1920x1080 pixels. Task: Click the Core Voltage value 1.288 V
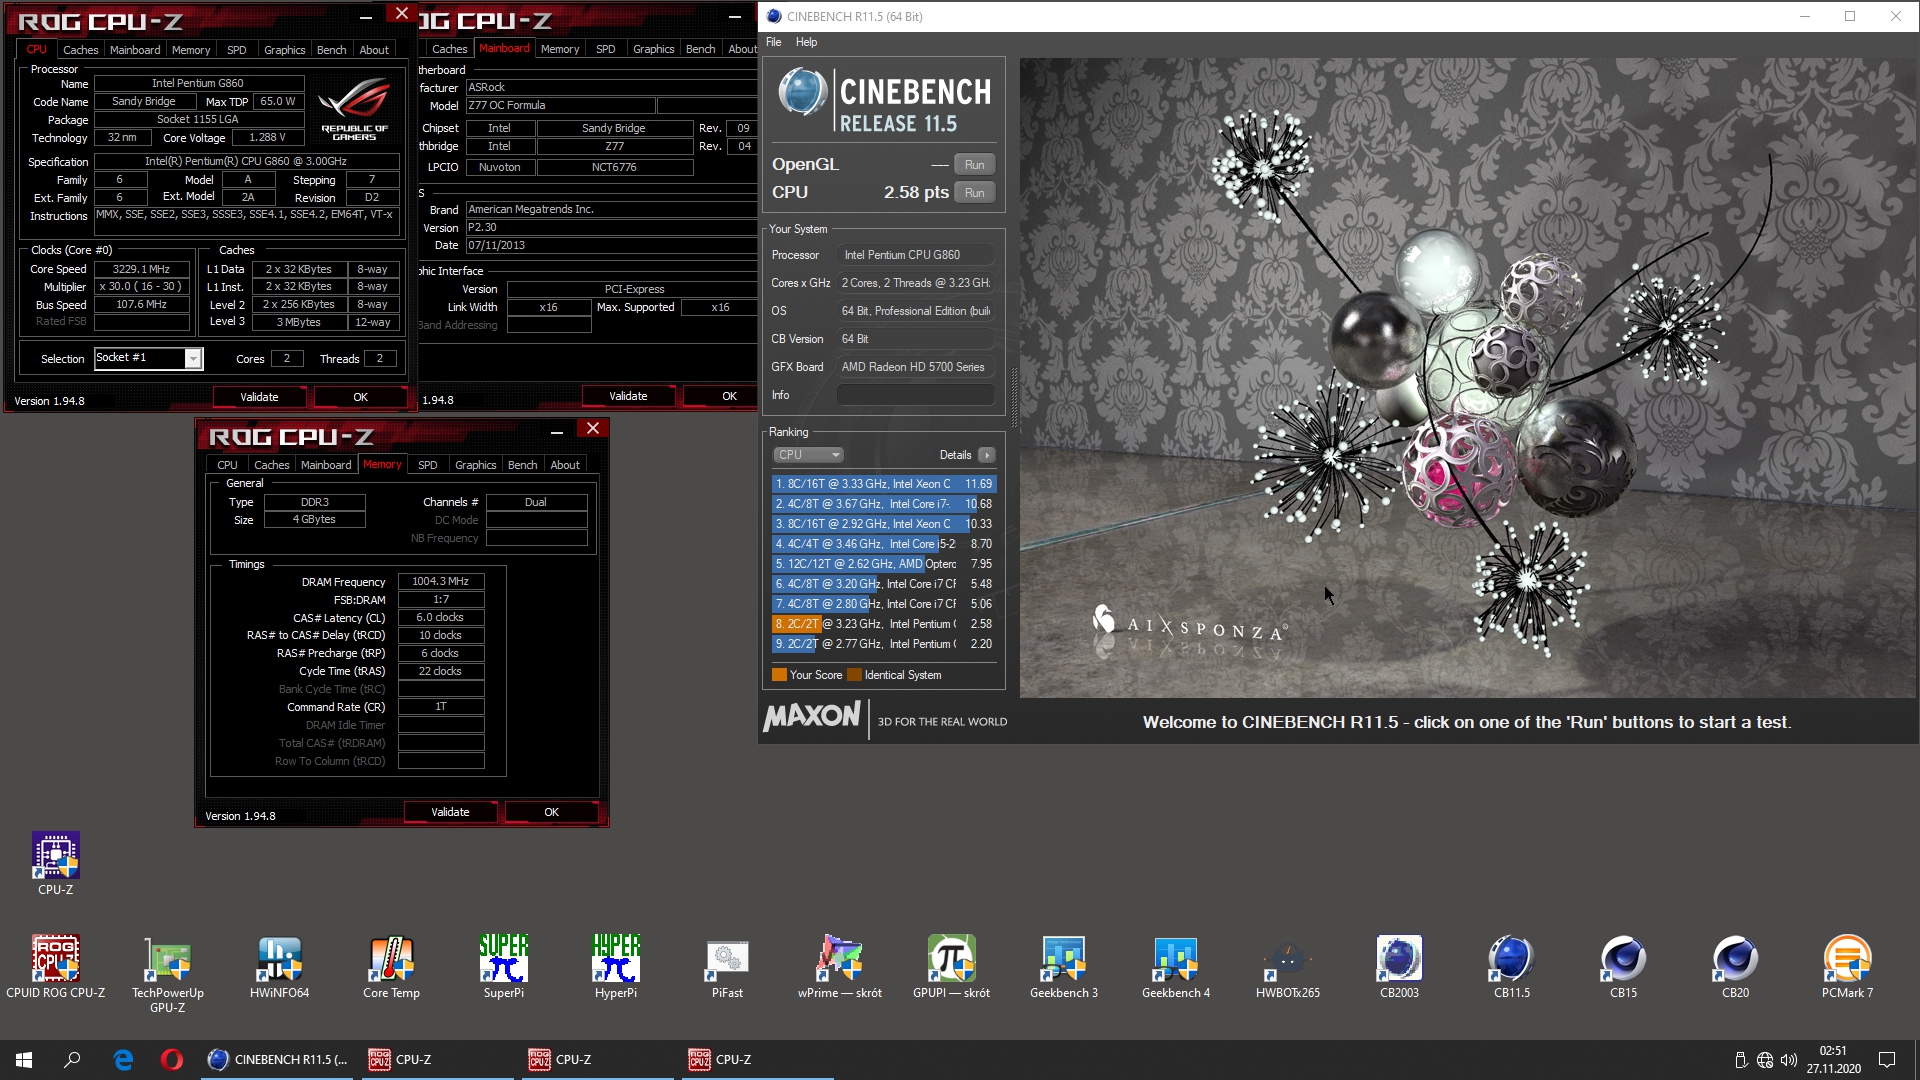[x=267, y=138]
